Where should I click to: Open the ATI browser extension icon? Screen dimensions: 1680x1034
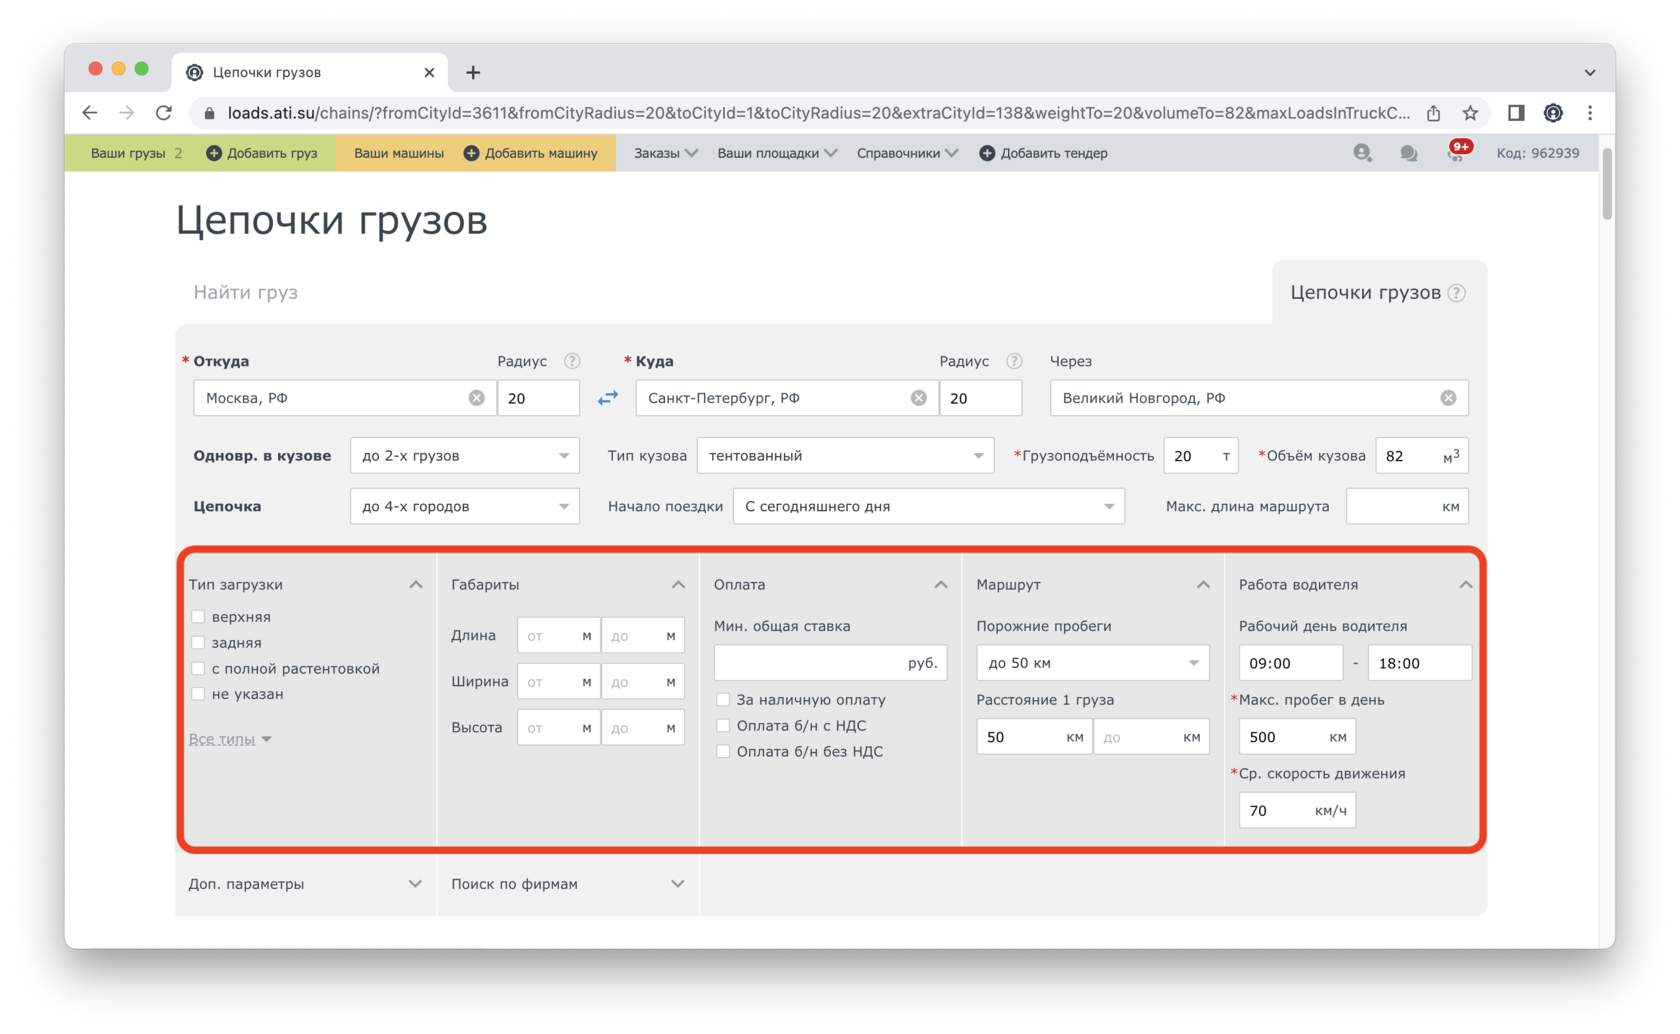click(1553, 113)
